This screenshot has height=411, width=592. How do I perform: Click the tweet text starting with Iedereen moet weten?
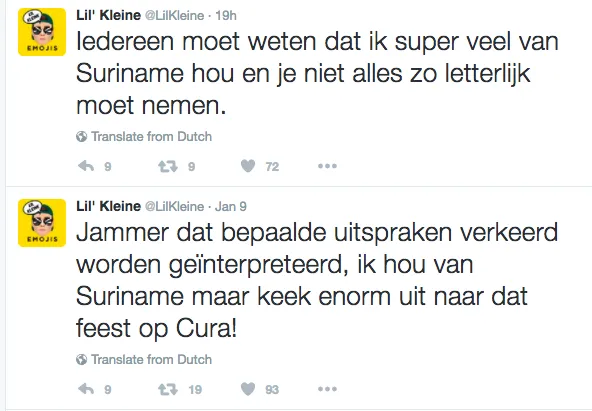tap(317, 73)
